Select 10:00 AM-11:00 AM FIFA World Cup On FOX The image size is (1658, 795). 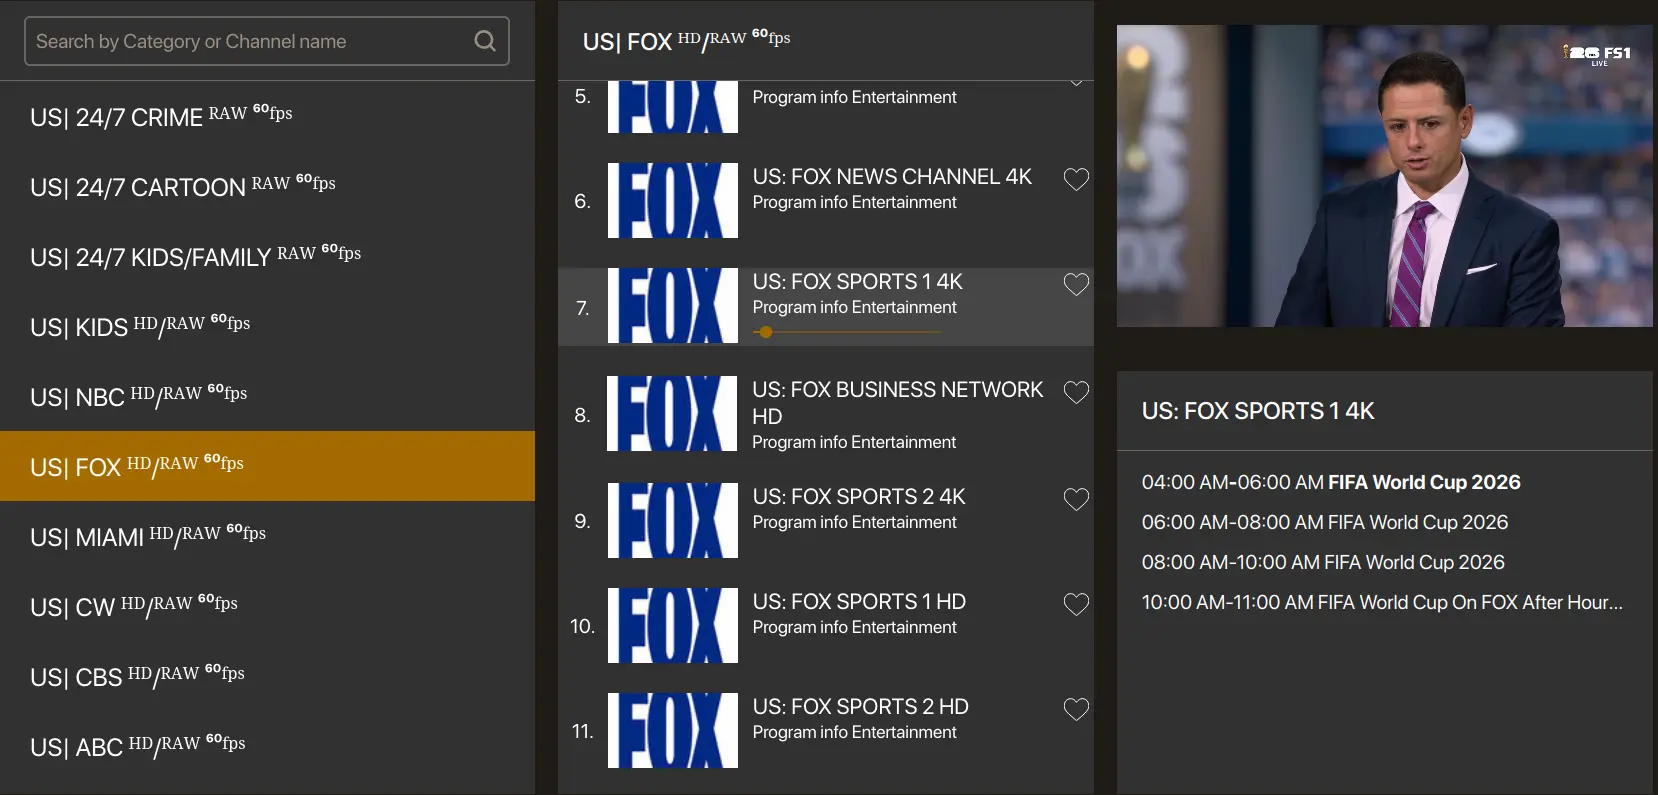tap(1382, 602)
